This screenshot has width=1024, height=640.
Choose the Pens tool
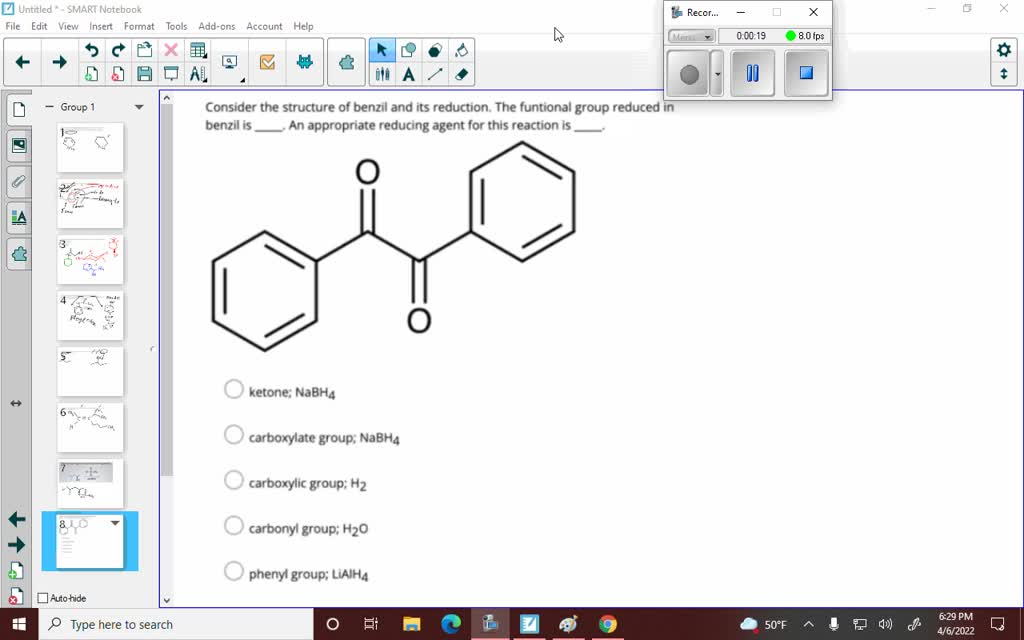[x=382, y=72]
